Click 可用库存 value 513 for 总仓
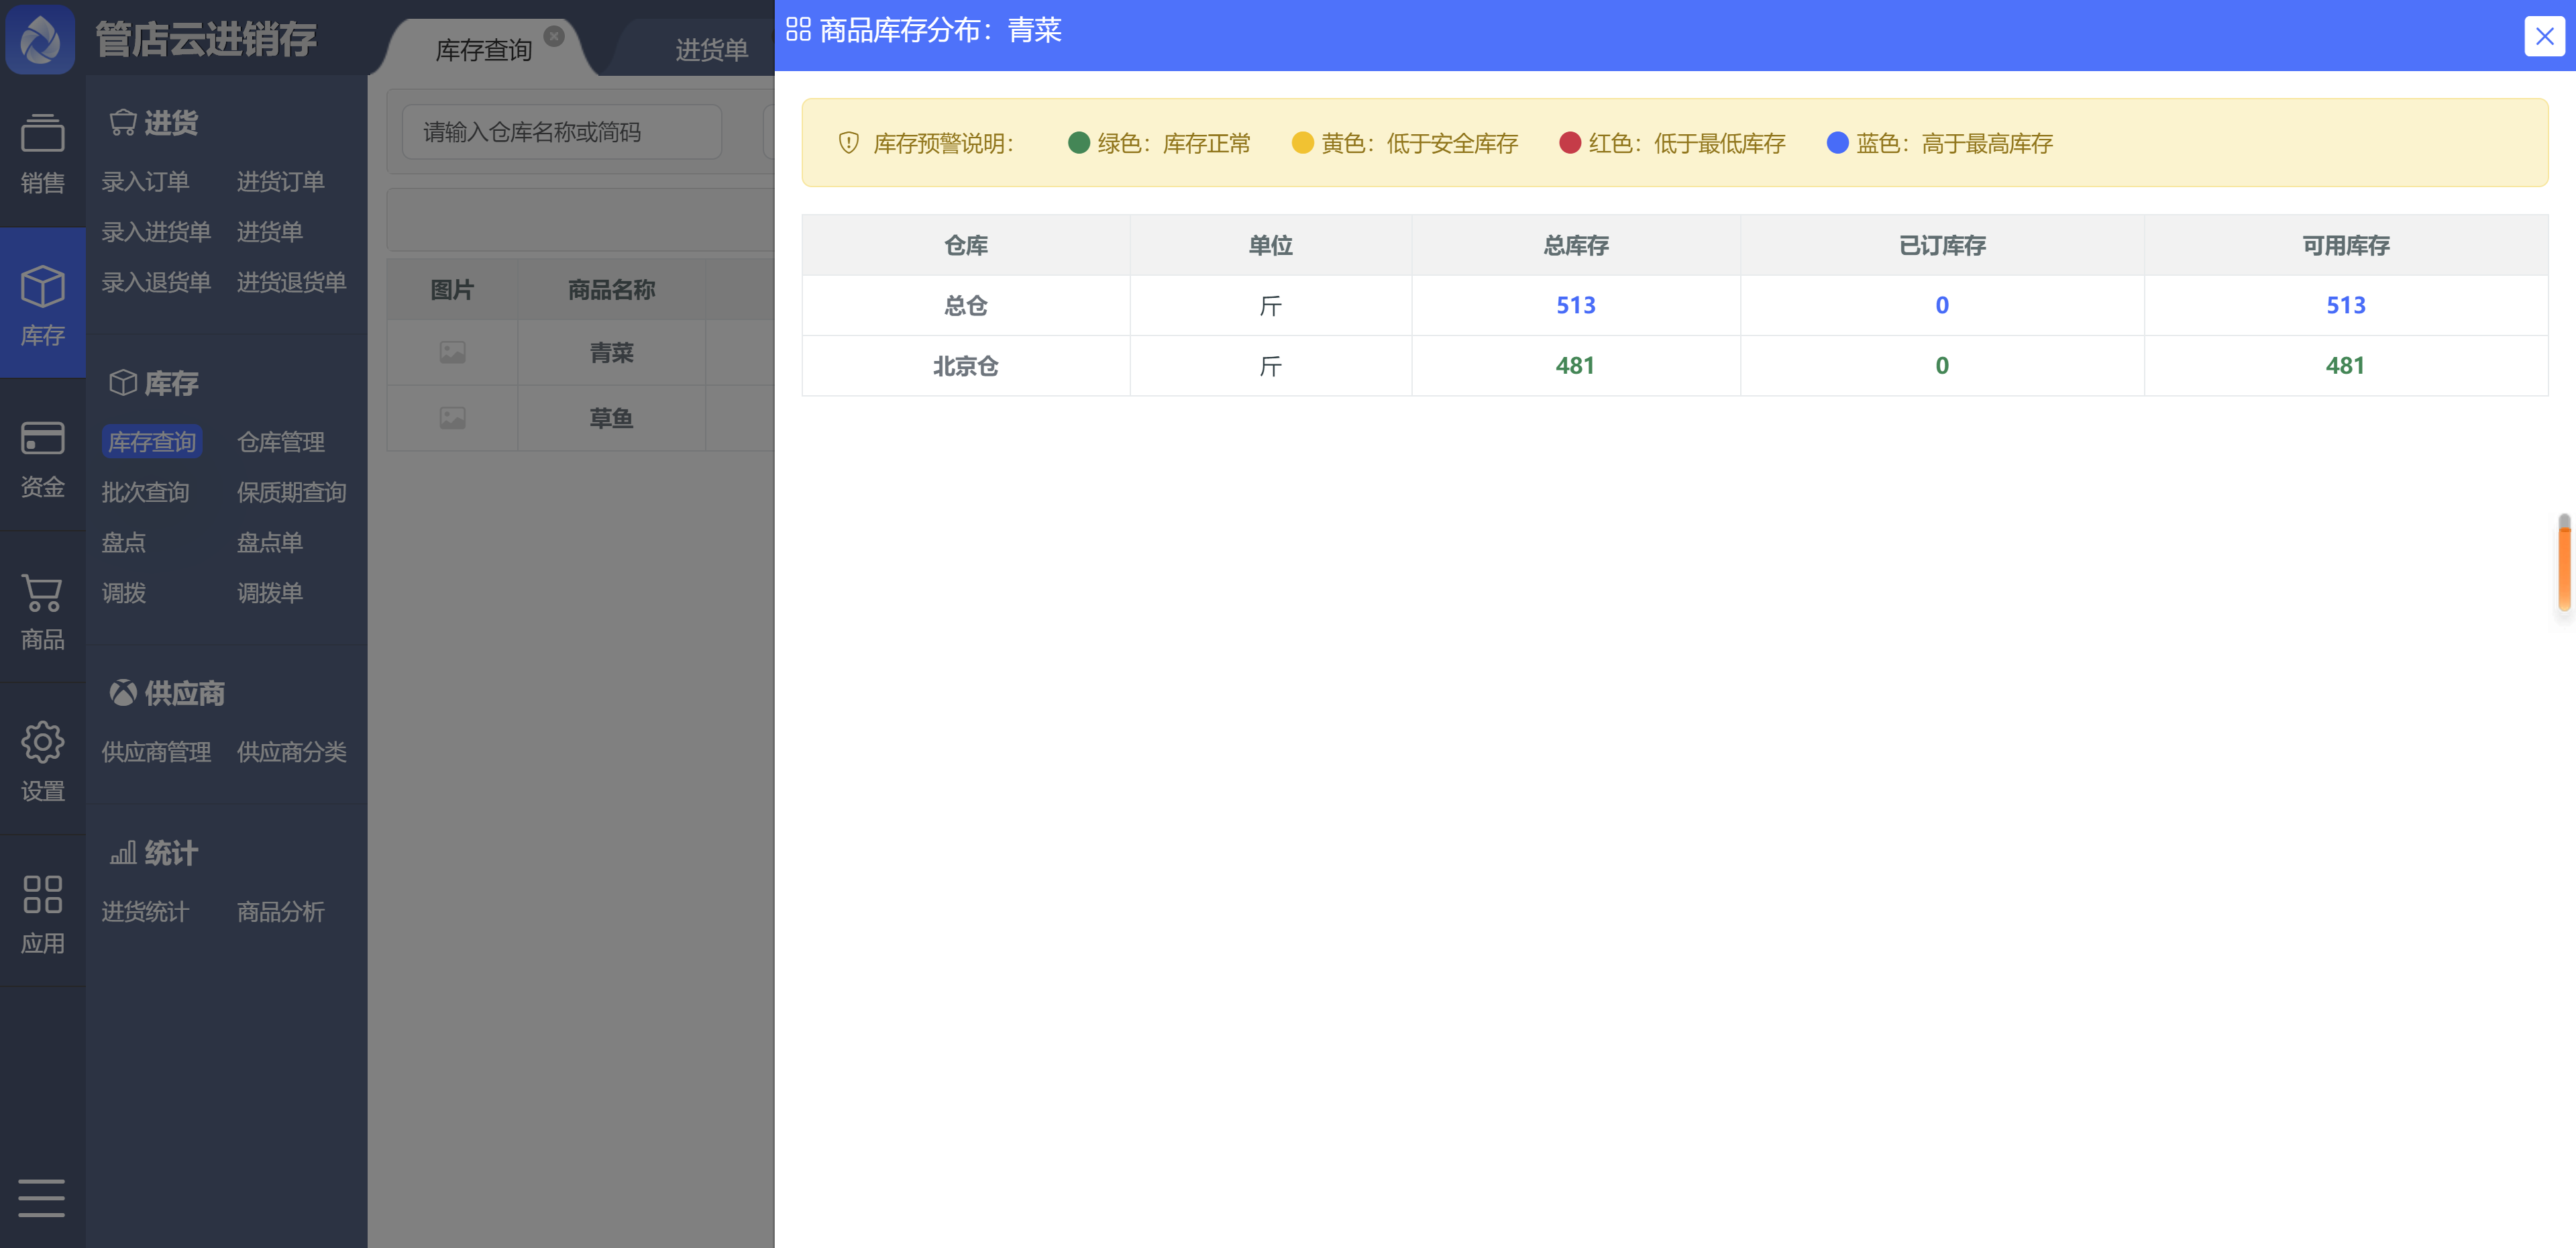The height and width of the screenshot is (1248, 2576). click(2346, 306)
